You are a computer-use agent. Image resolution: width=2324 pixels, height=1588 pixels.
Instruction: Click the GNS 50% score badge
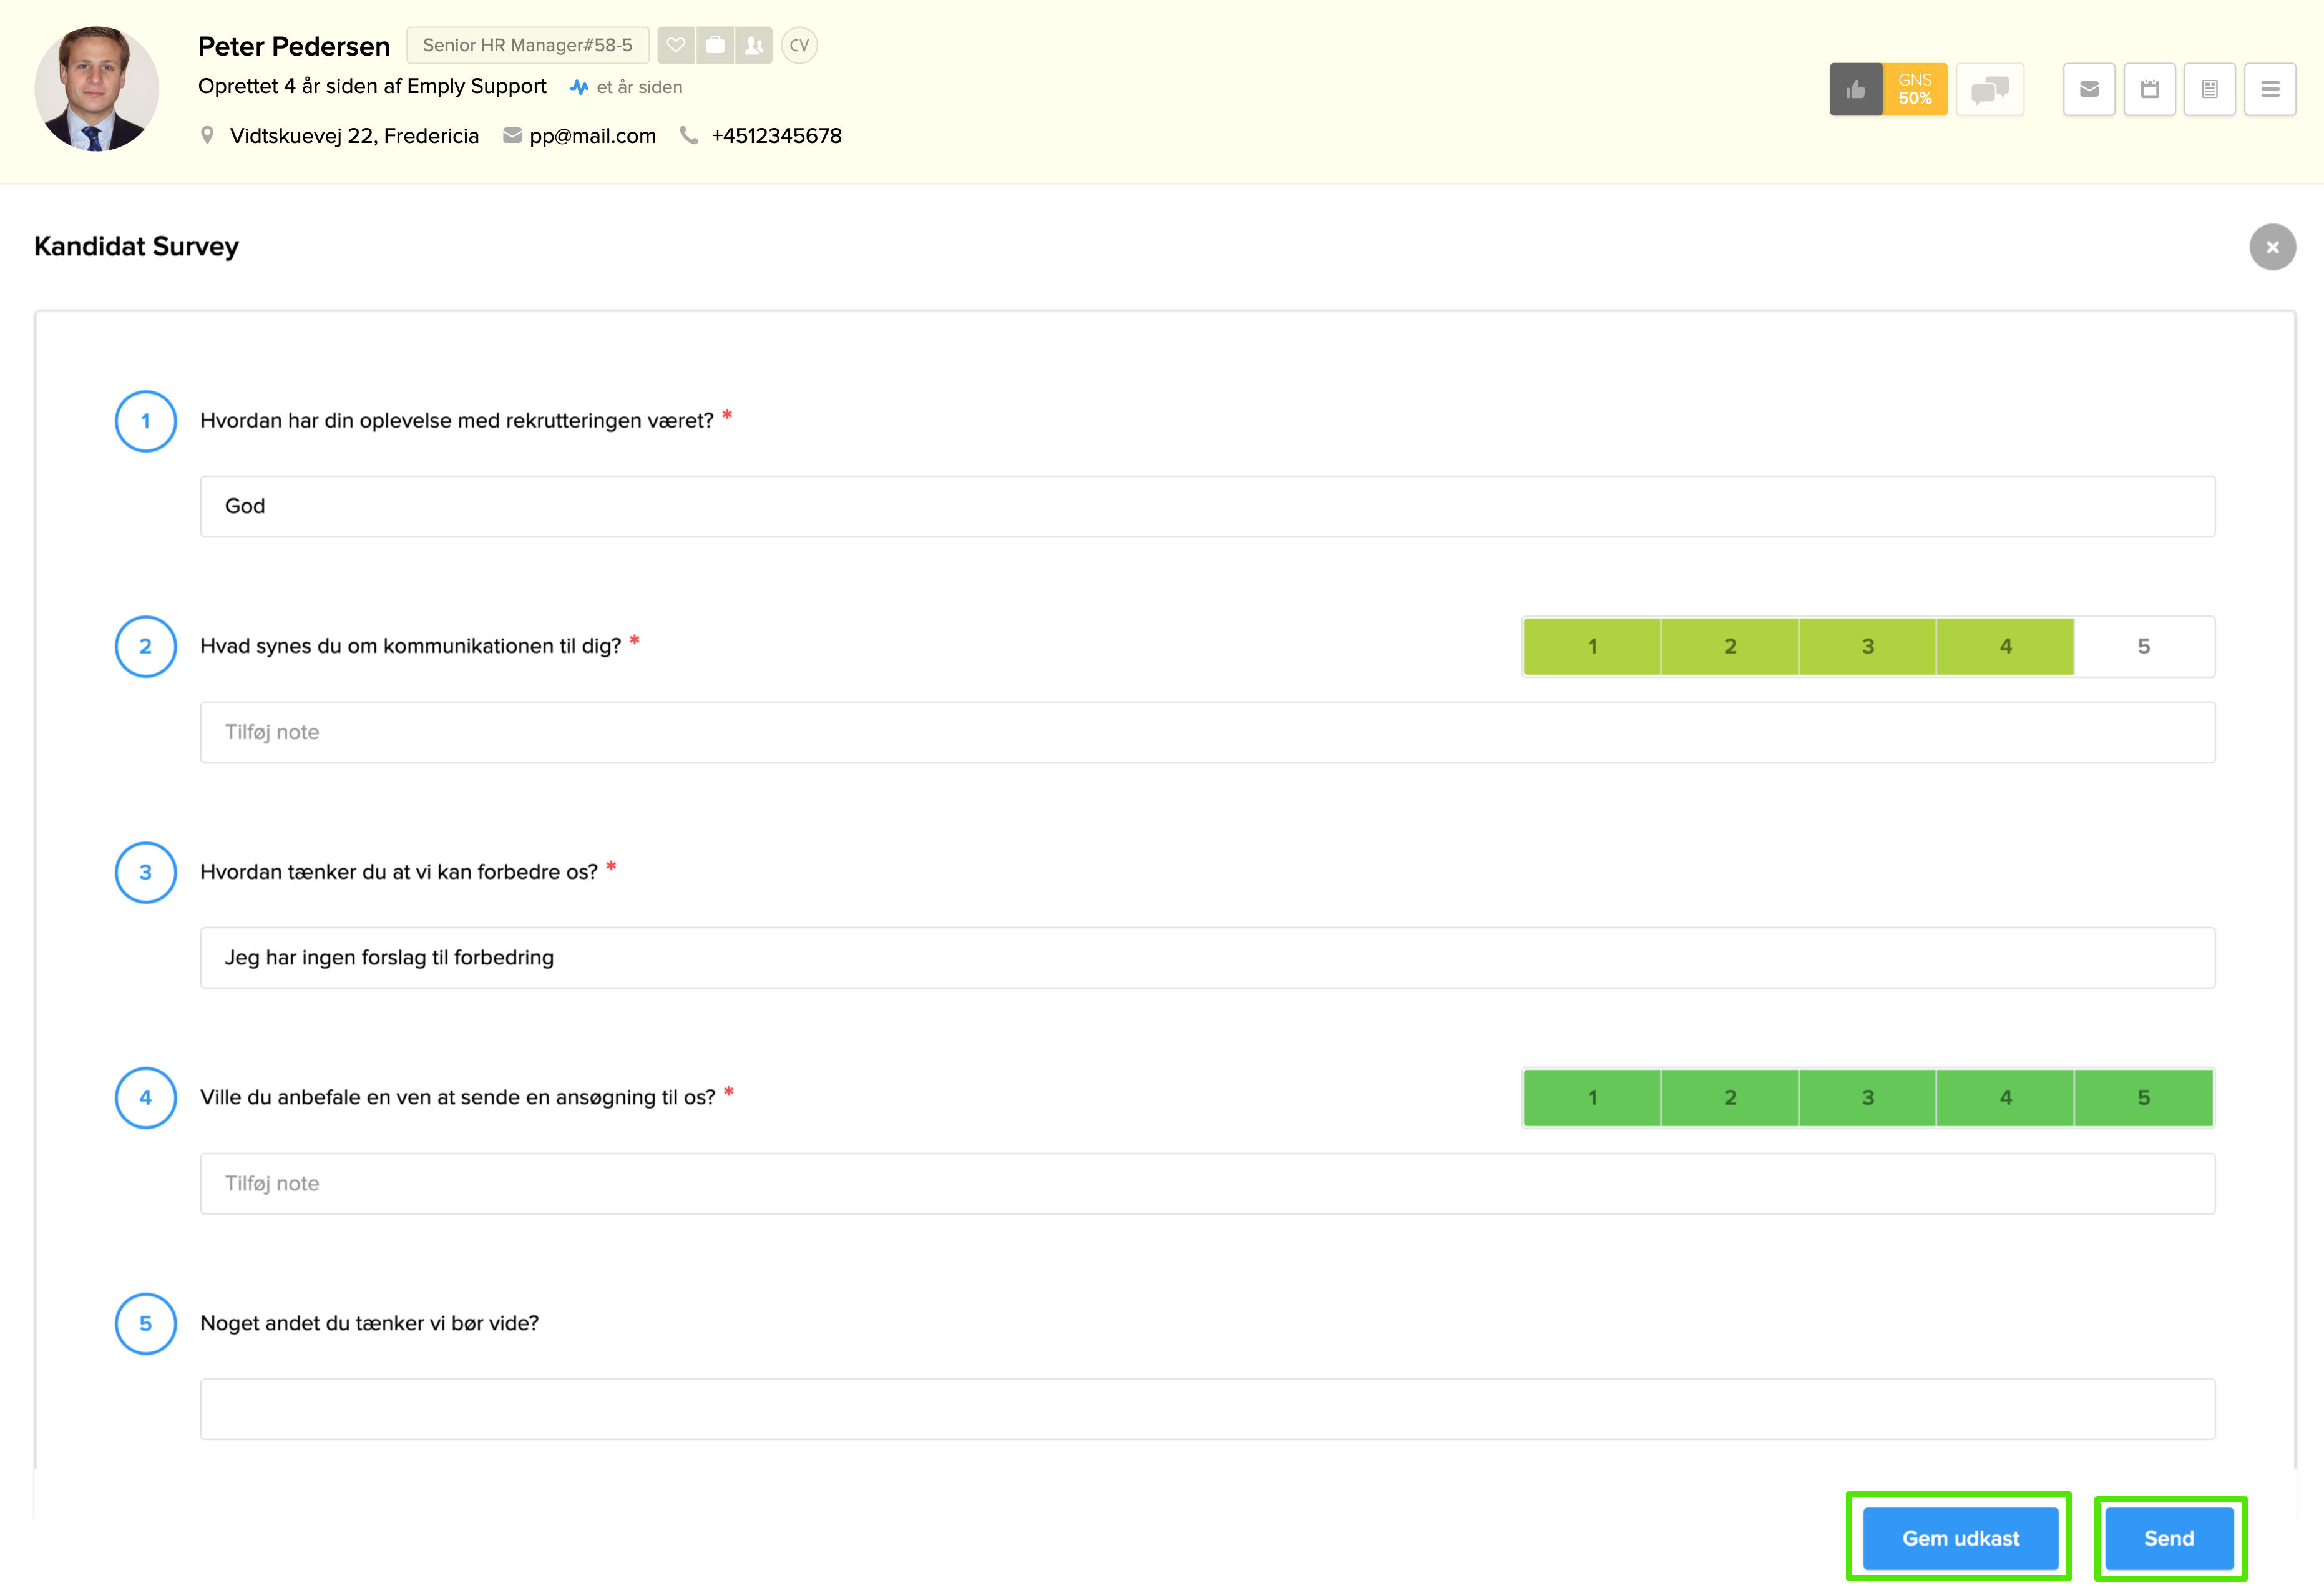pos(1914,89)
